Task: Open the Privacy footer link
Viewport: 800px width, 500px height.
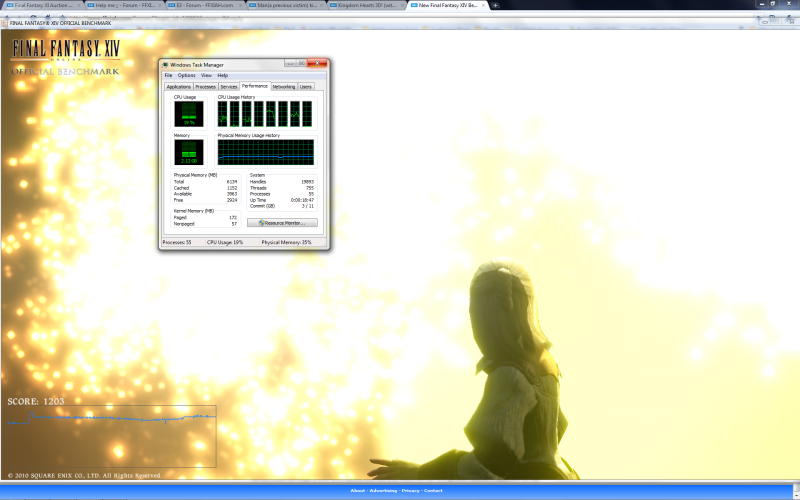Action: [410, 491]
